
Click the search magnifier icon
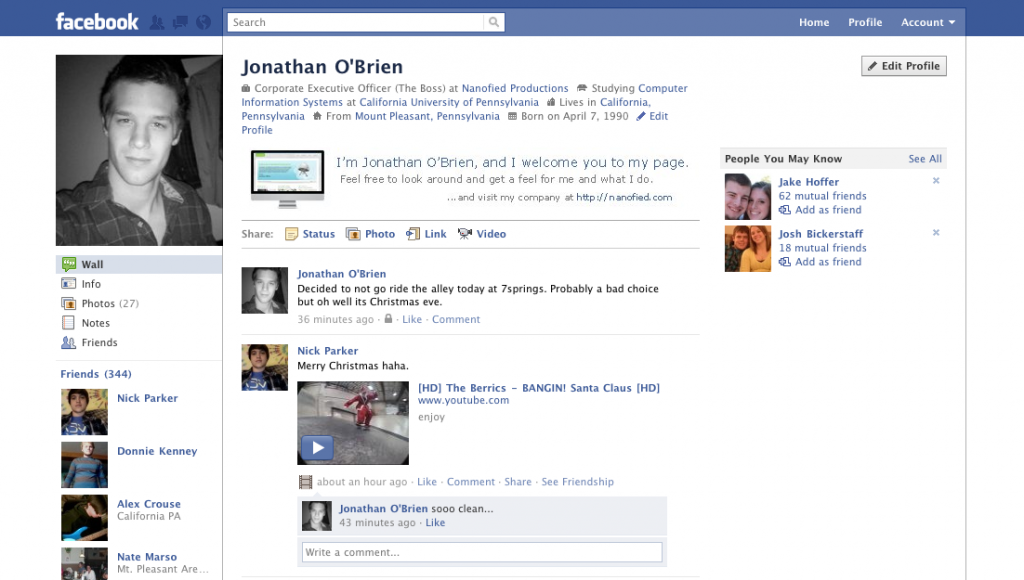tap(494, 21)
